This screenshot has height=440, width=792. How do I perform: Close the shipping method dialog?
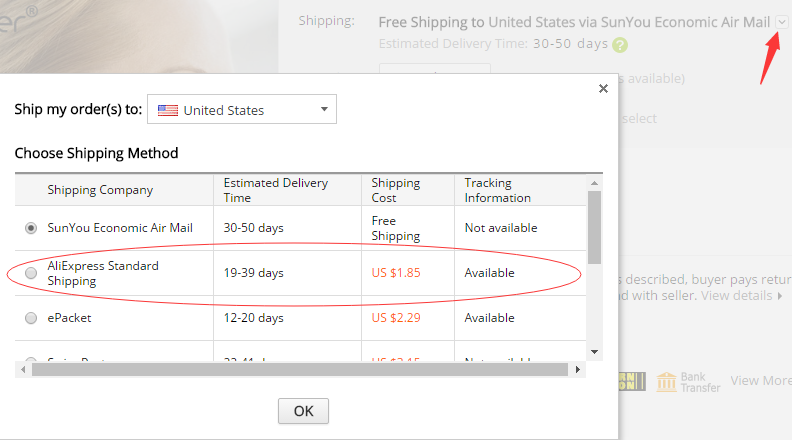point(603,89)
